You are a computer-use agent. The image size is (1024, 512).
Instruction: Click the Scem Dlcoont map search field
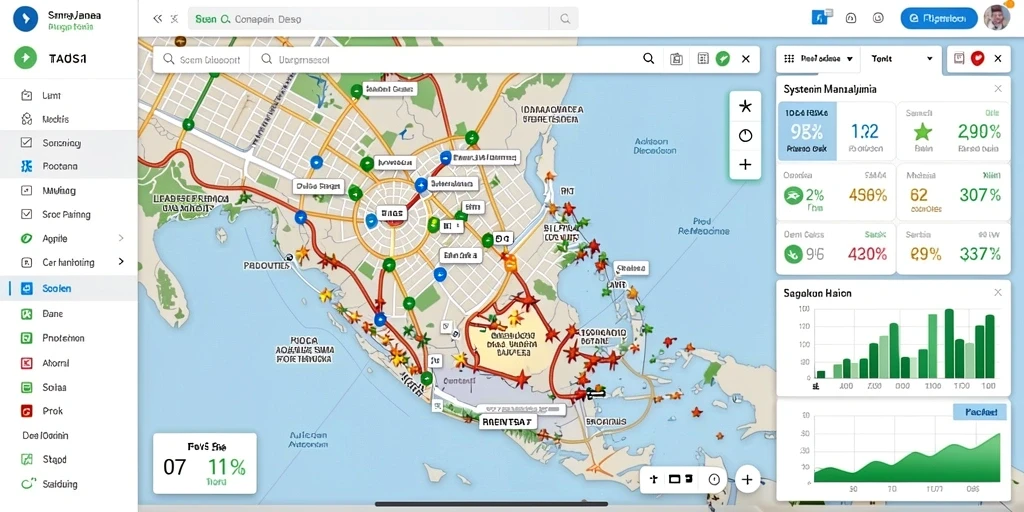coord(201,59)
